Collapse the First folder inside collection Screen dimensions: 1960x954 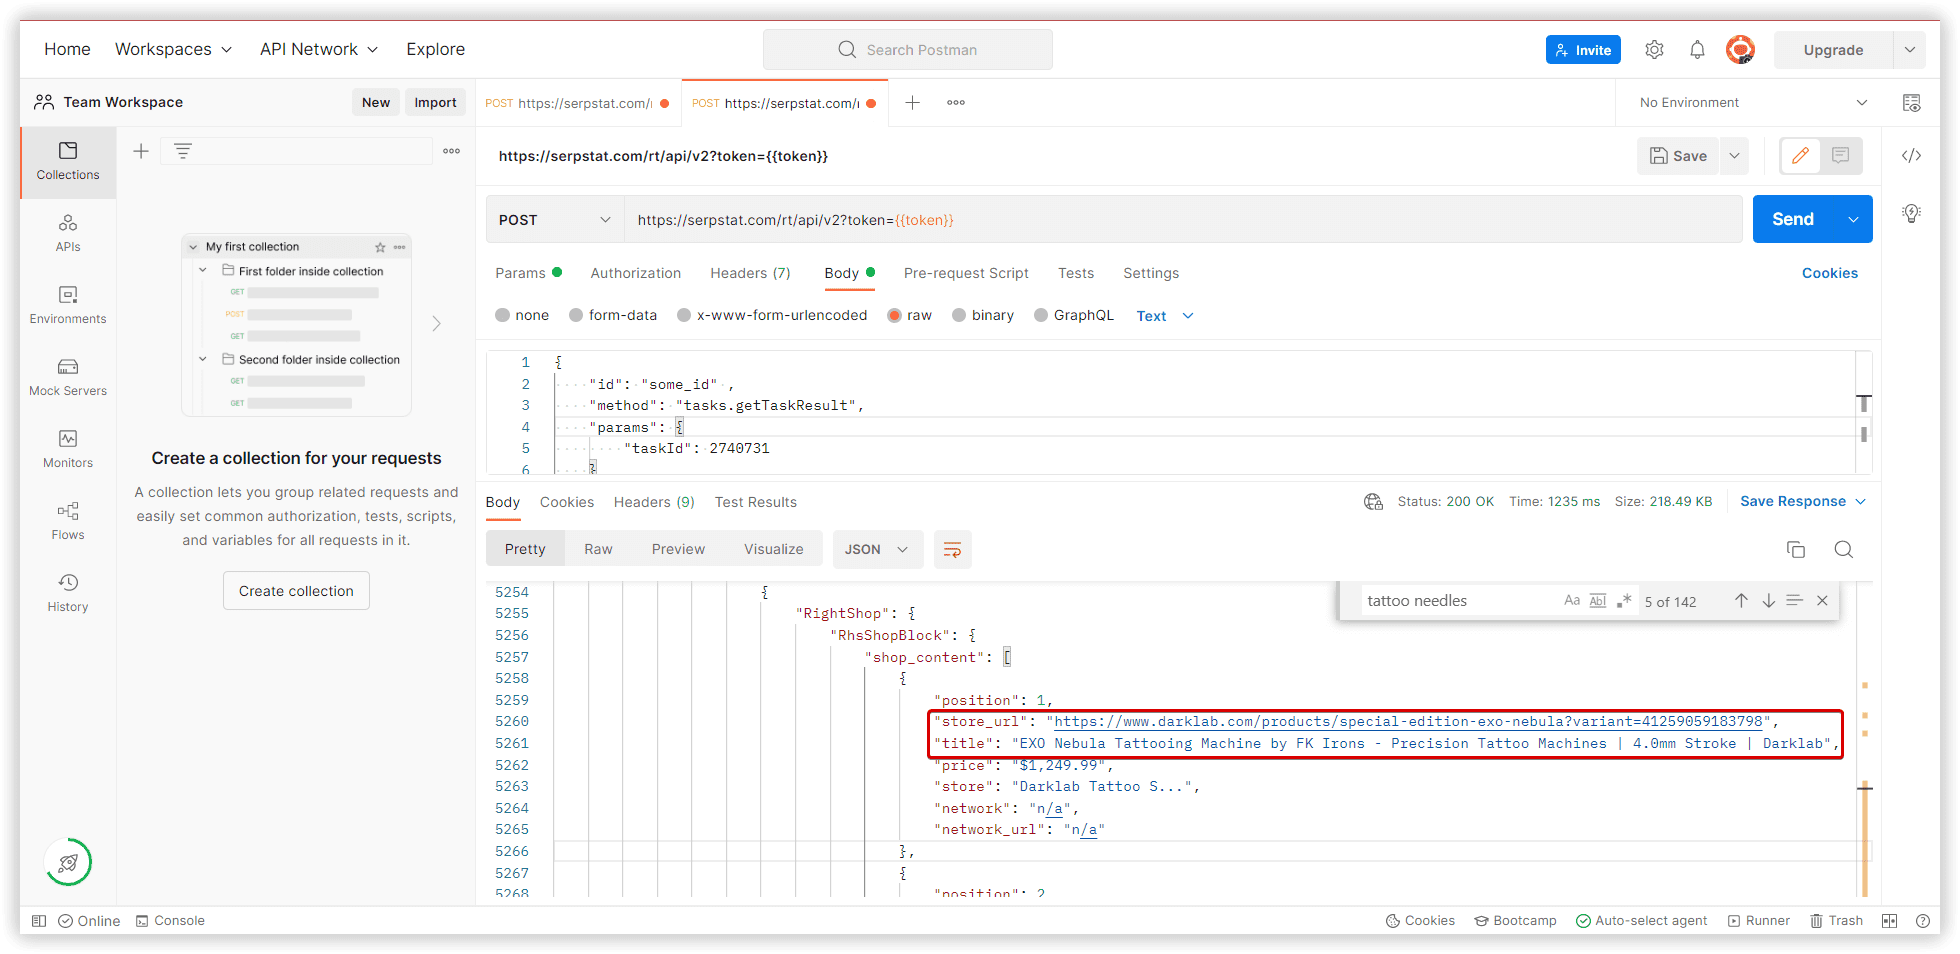point(202,270)
